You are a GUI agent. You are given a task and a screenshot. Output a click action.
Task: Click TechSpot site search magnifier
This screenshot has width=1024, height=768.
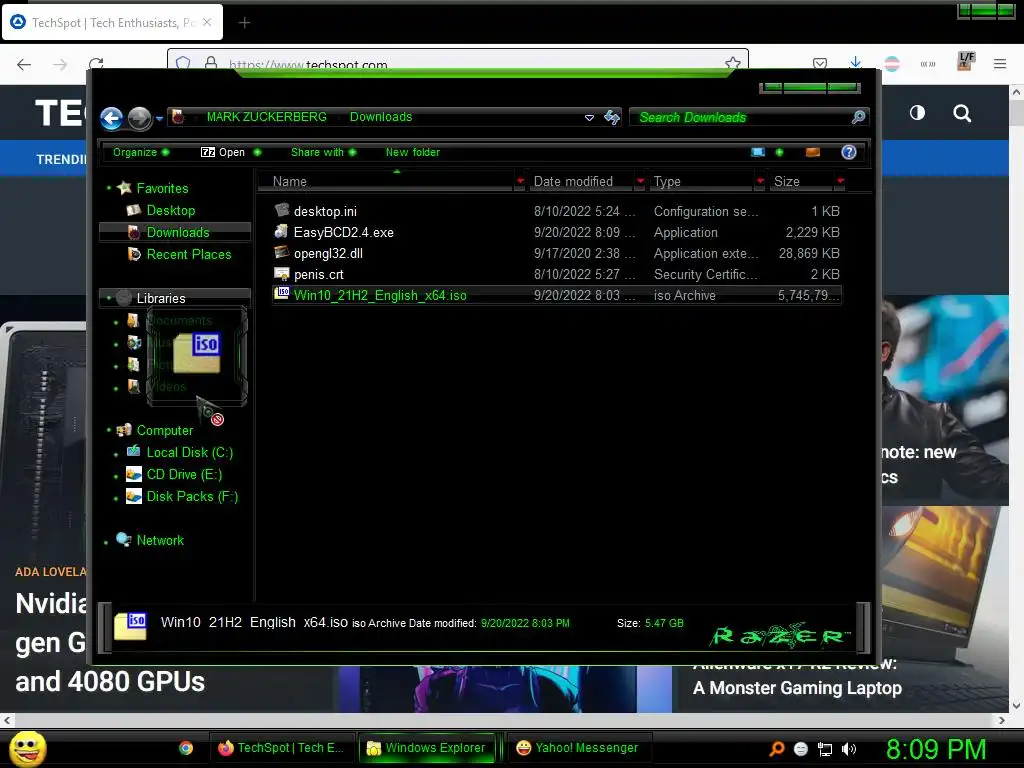[962, 114]
